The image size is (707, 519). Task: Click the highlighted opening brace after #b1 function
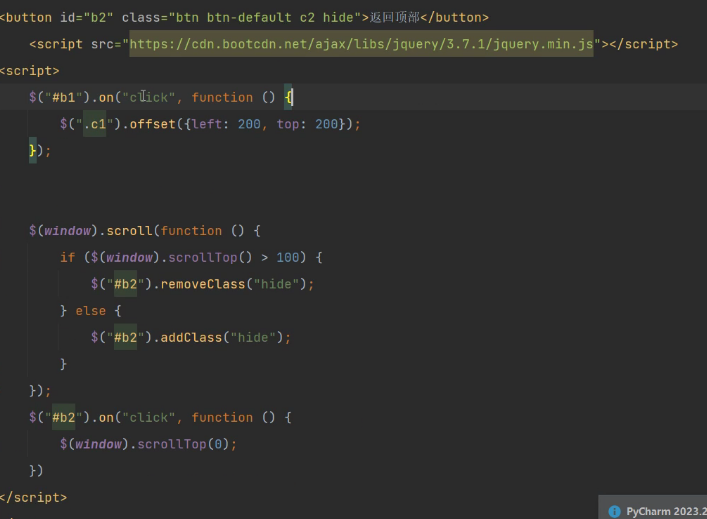(288, 97)
